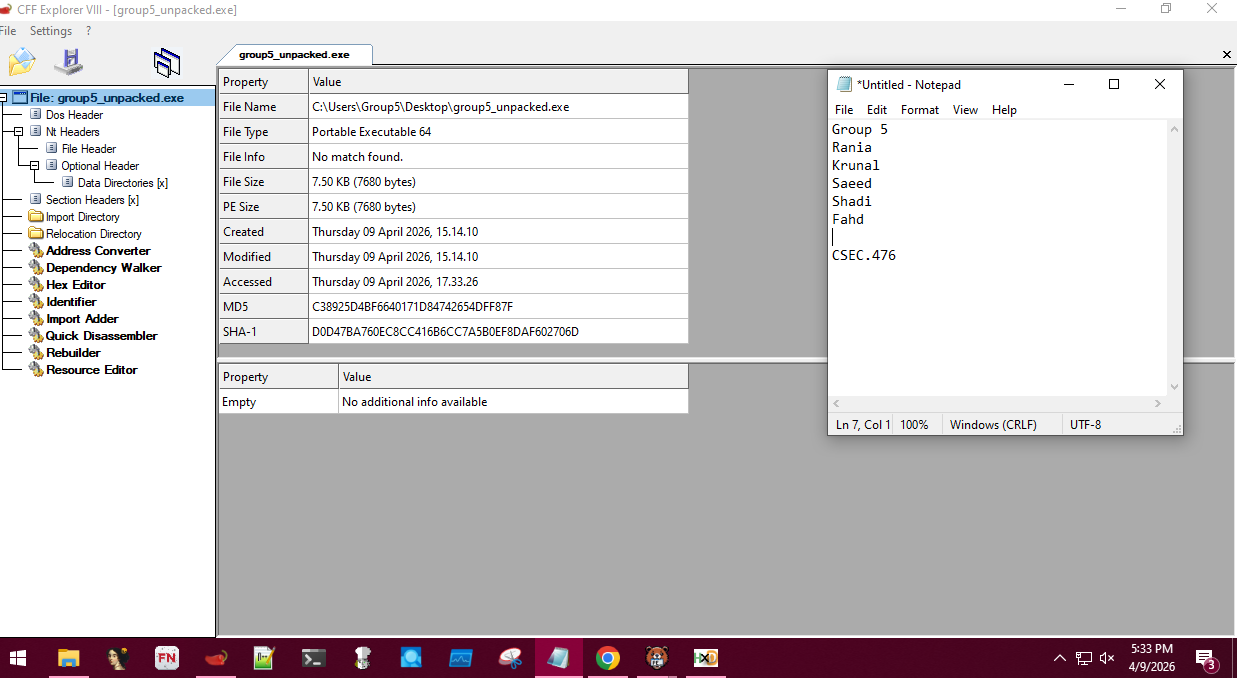Click the Quick Disassembler gear icon
Image resolution: width=1237 pixels, height=678 pixels.
[x=36, y=336]
